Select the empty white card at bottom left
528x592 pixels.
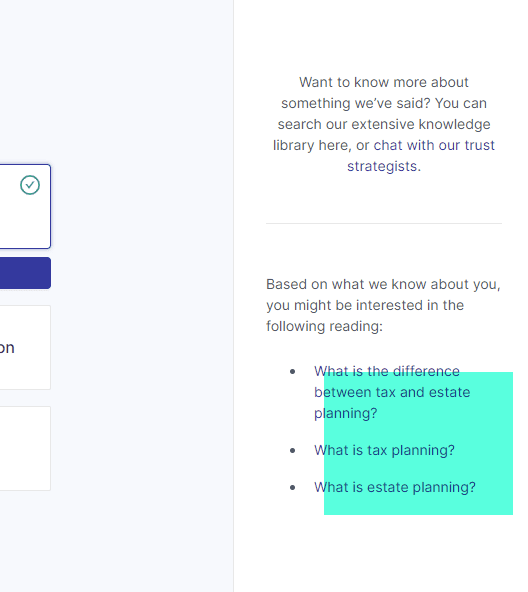coord(25,449)
